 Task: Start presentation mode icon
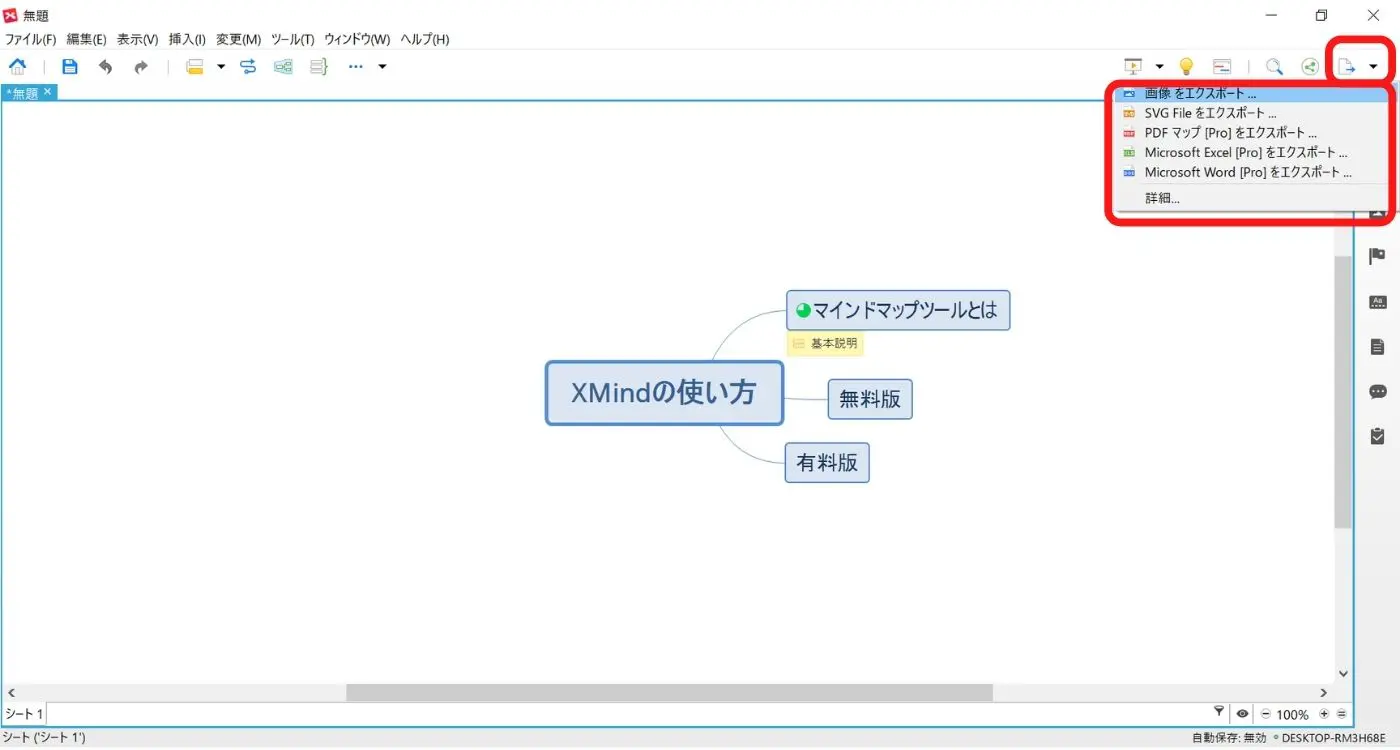coord(1133,67)
